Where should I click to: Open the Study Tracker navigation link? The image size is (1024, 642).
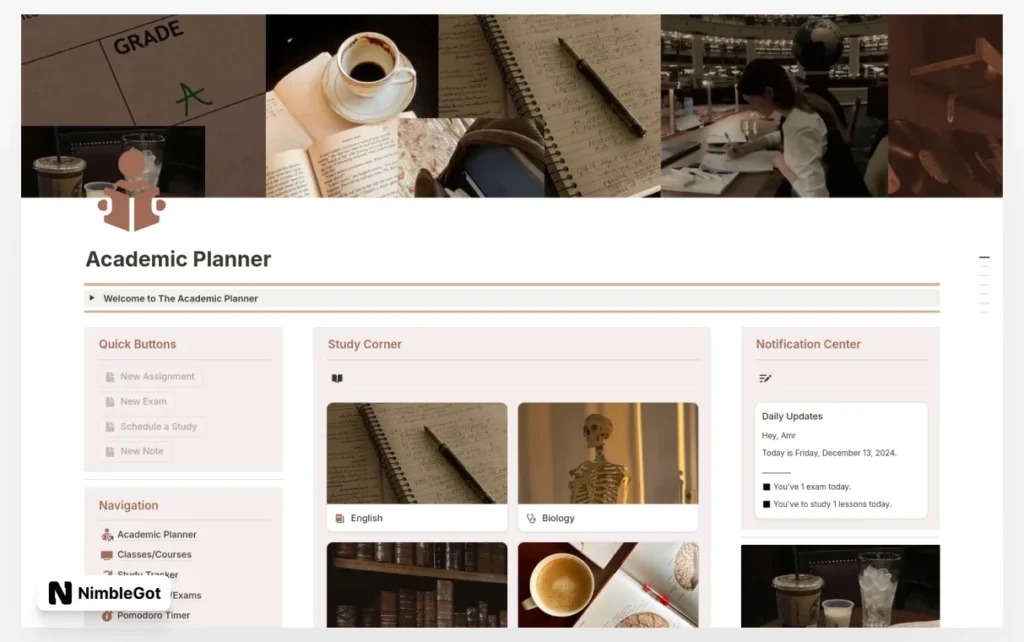pyautogui.click(x=148, y=574)
